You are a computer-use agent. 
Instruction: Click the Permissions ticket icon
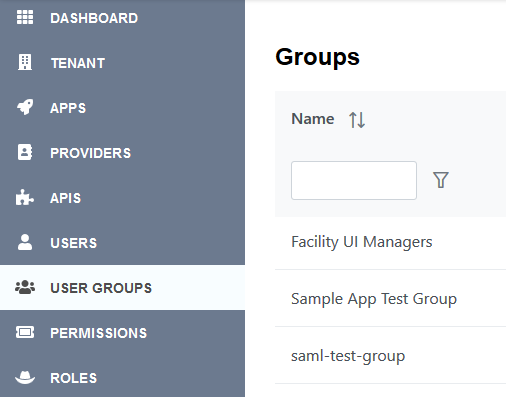(x=25, y=332)
